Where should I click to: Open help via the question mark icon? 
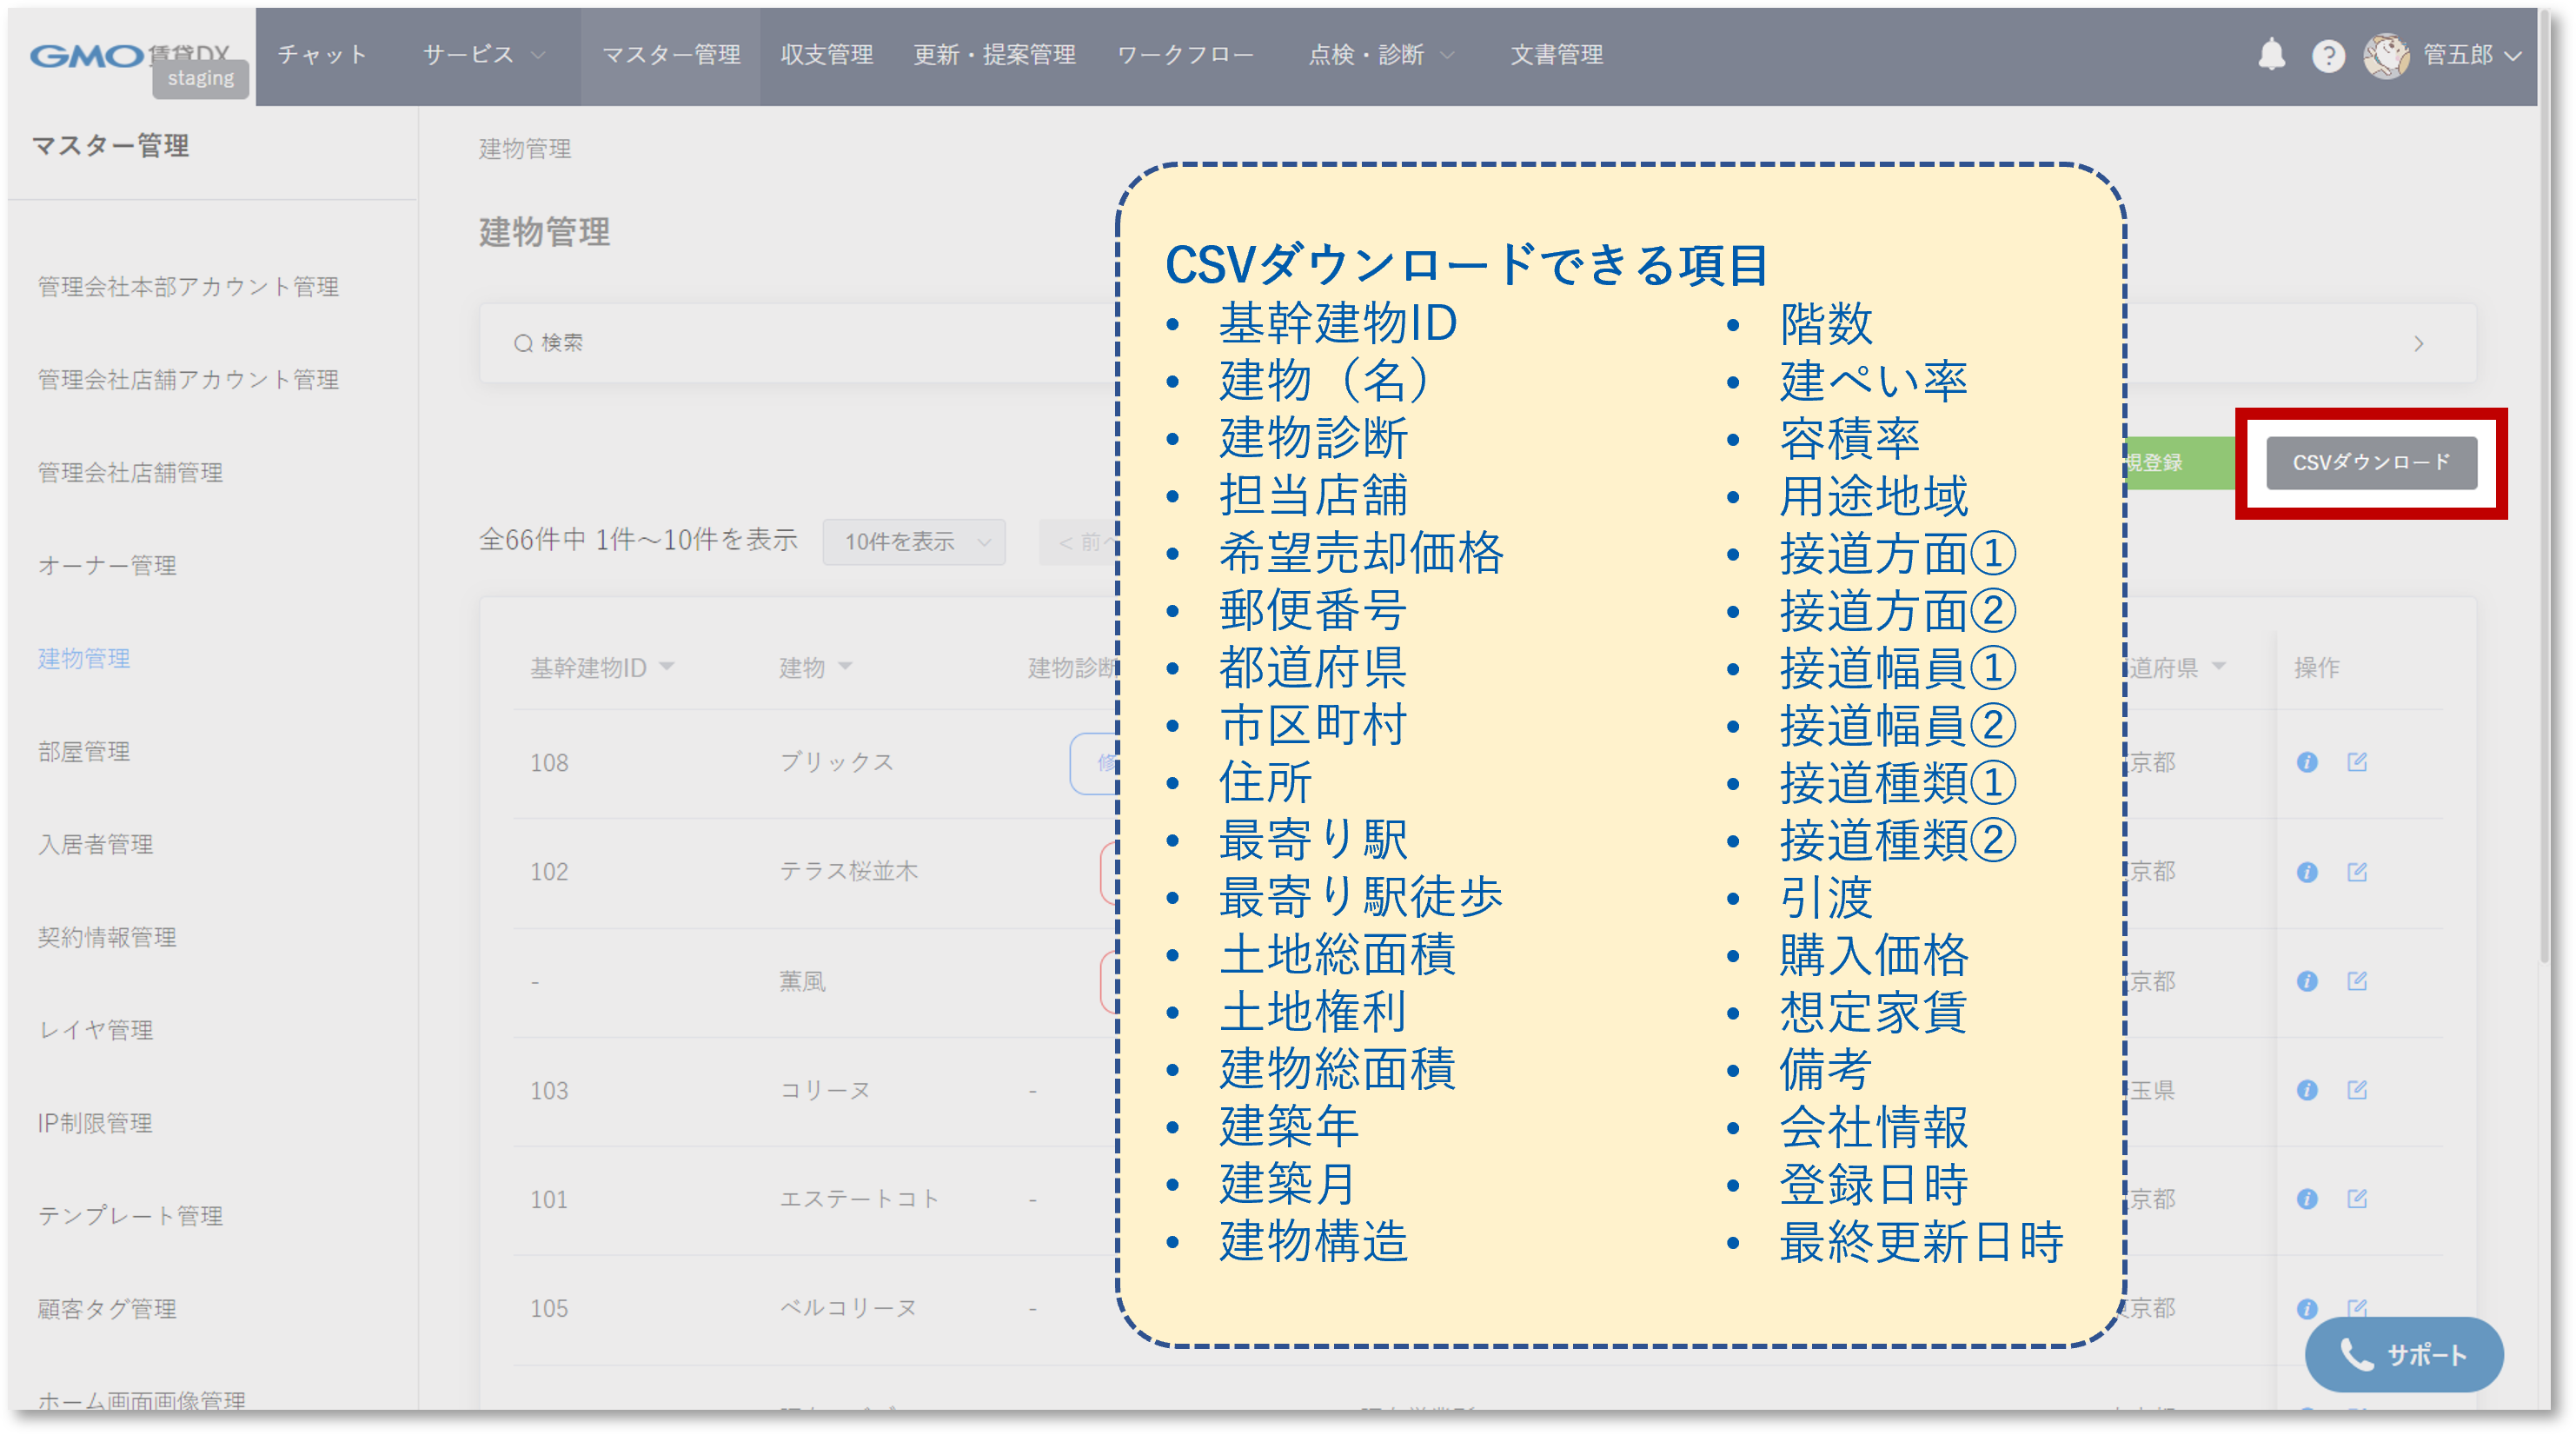click(x=2329, y=55)
